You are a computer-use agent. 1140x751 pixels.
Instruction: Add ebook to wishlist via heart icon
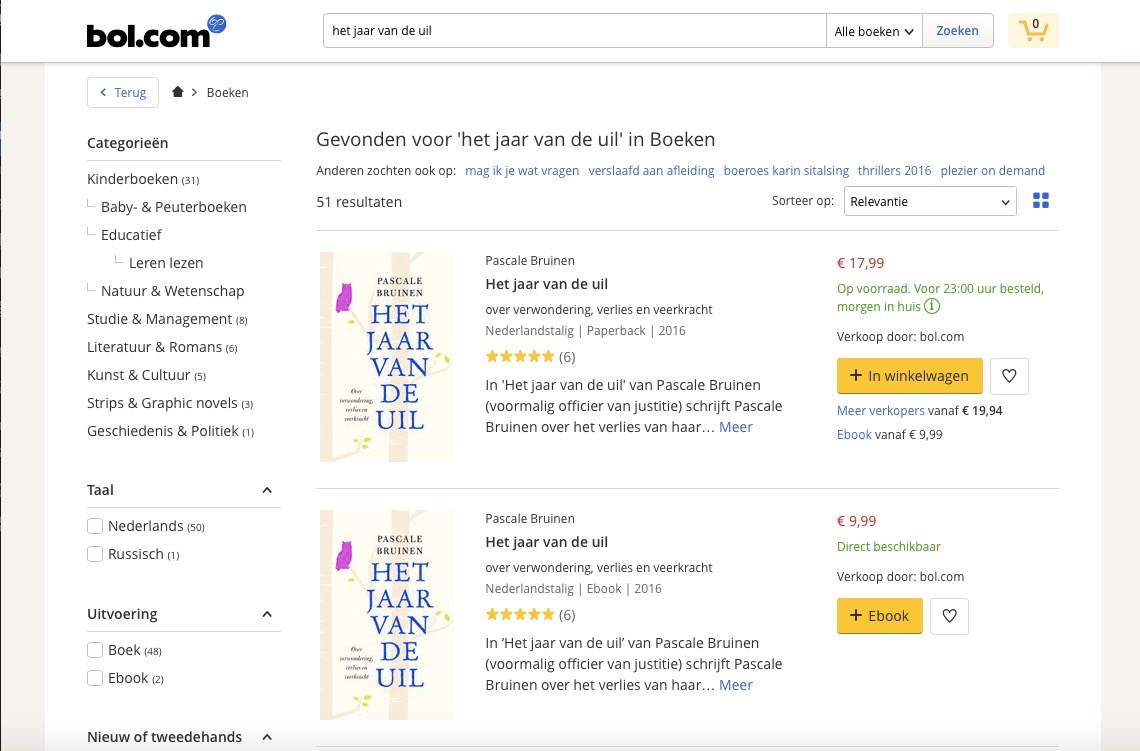tap(949, 616)
